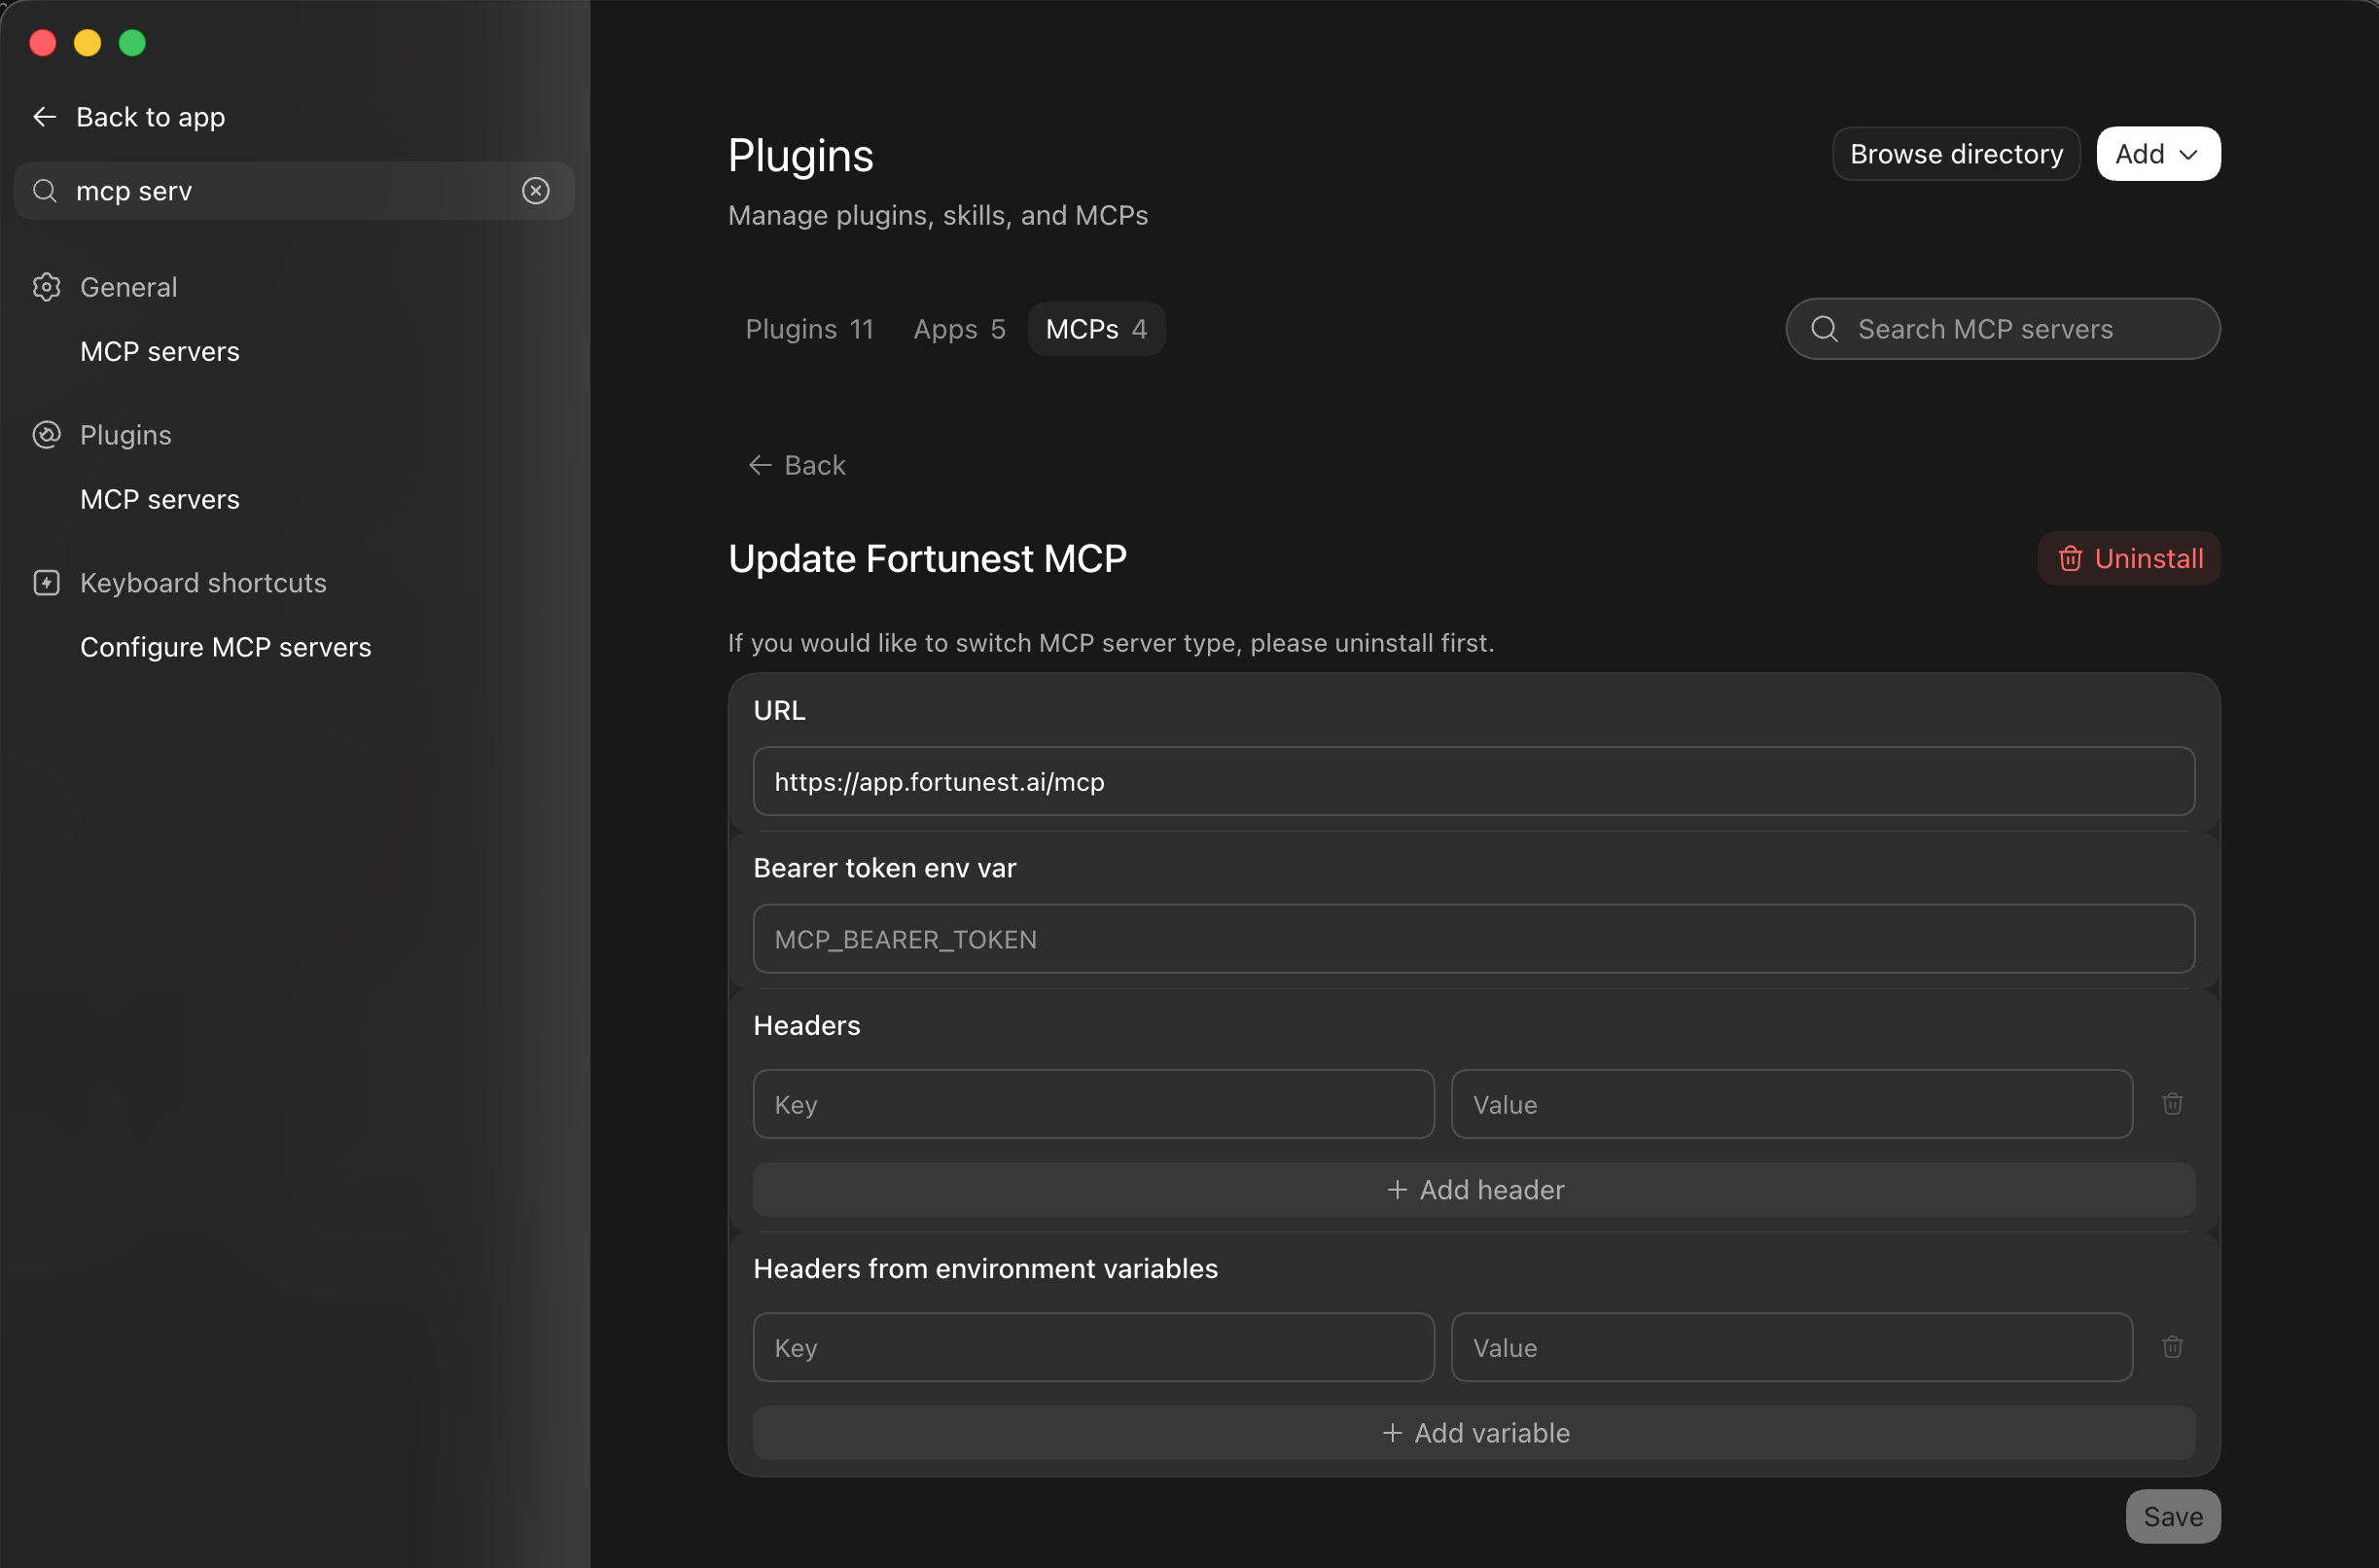The image size is (2379, 1568).
Task: Click the Back to app arrow icon
Action: tap(44, 117)
